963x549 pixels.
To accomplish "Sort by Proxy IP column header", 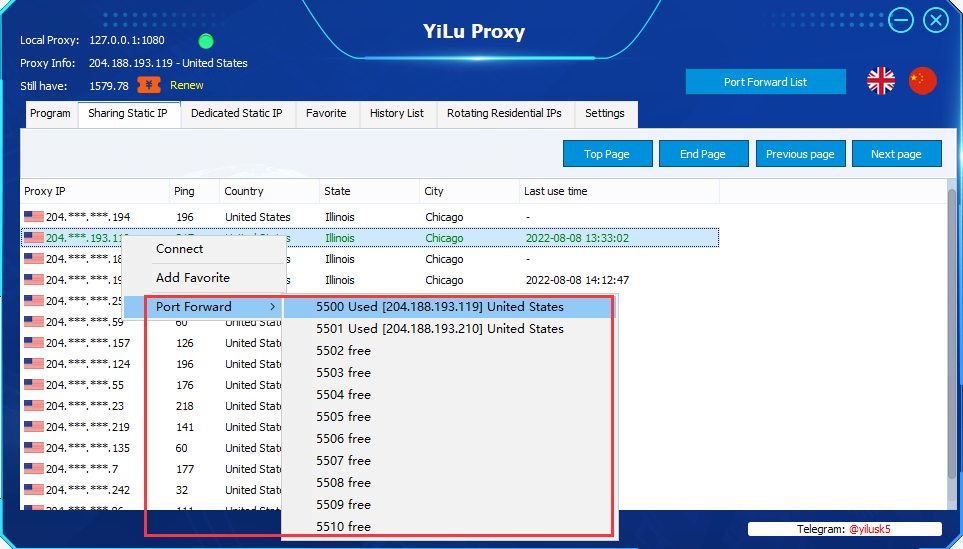I will coord(95,191).
